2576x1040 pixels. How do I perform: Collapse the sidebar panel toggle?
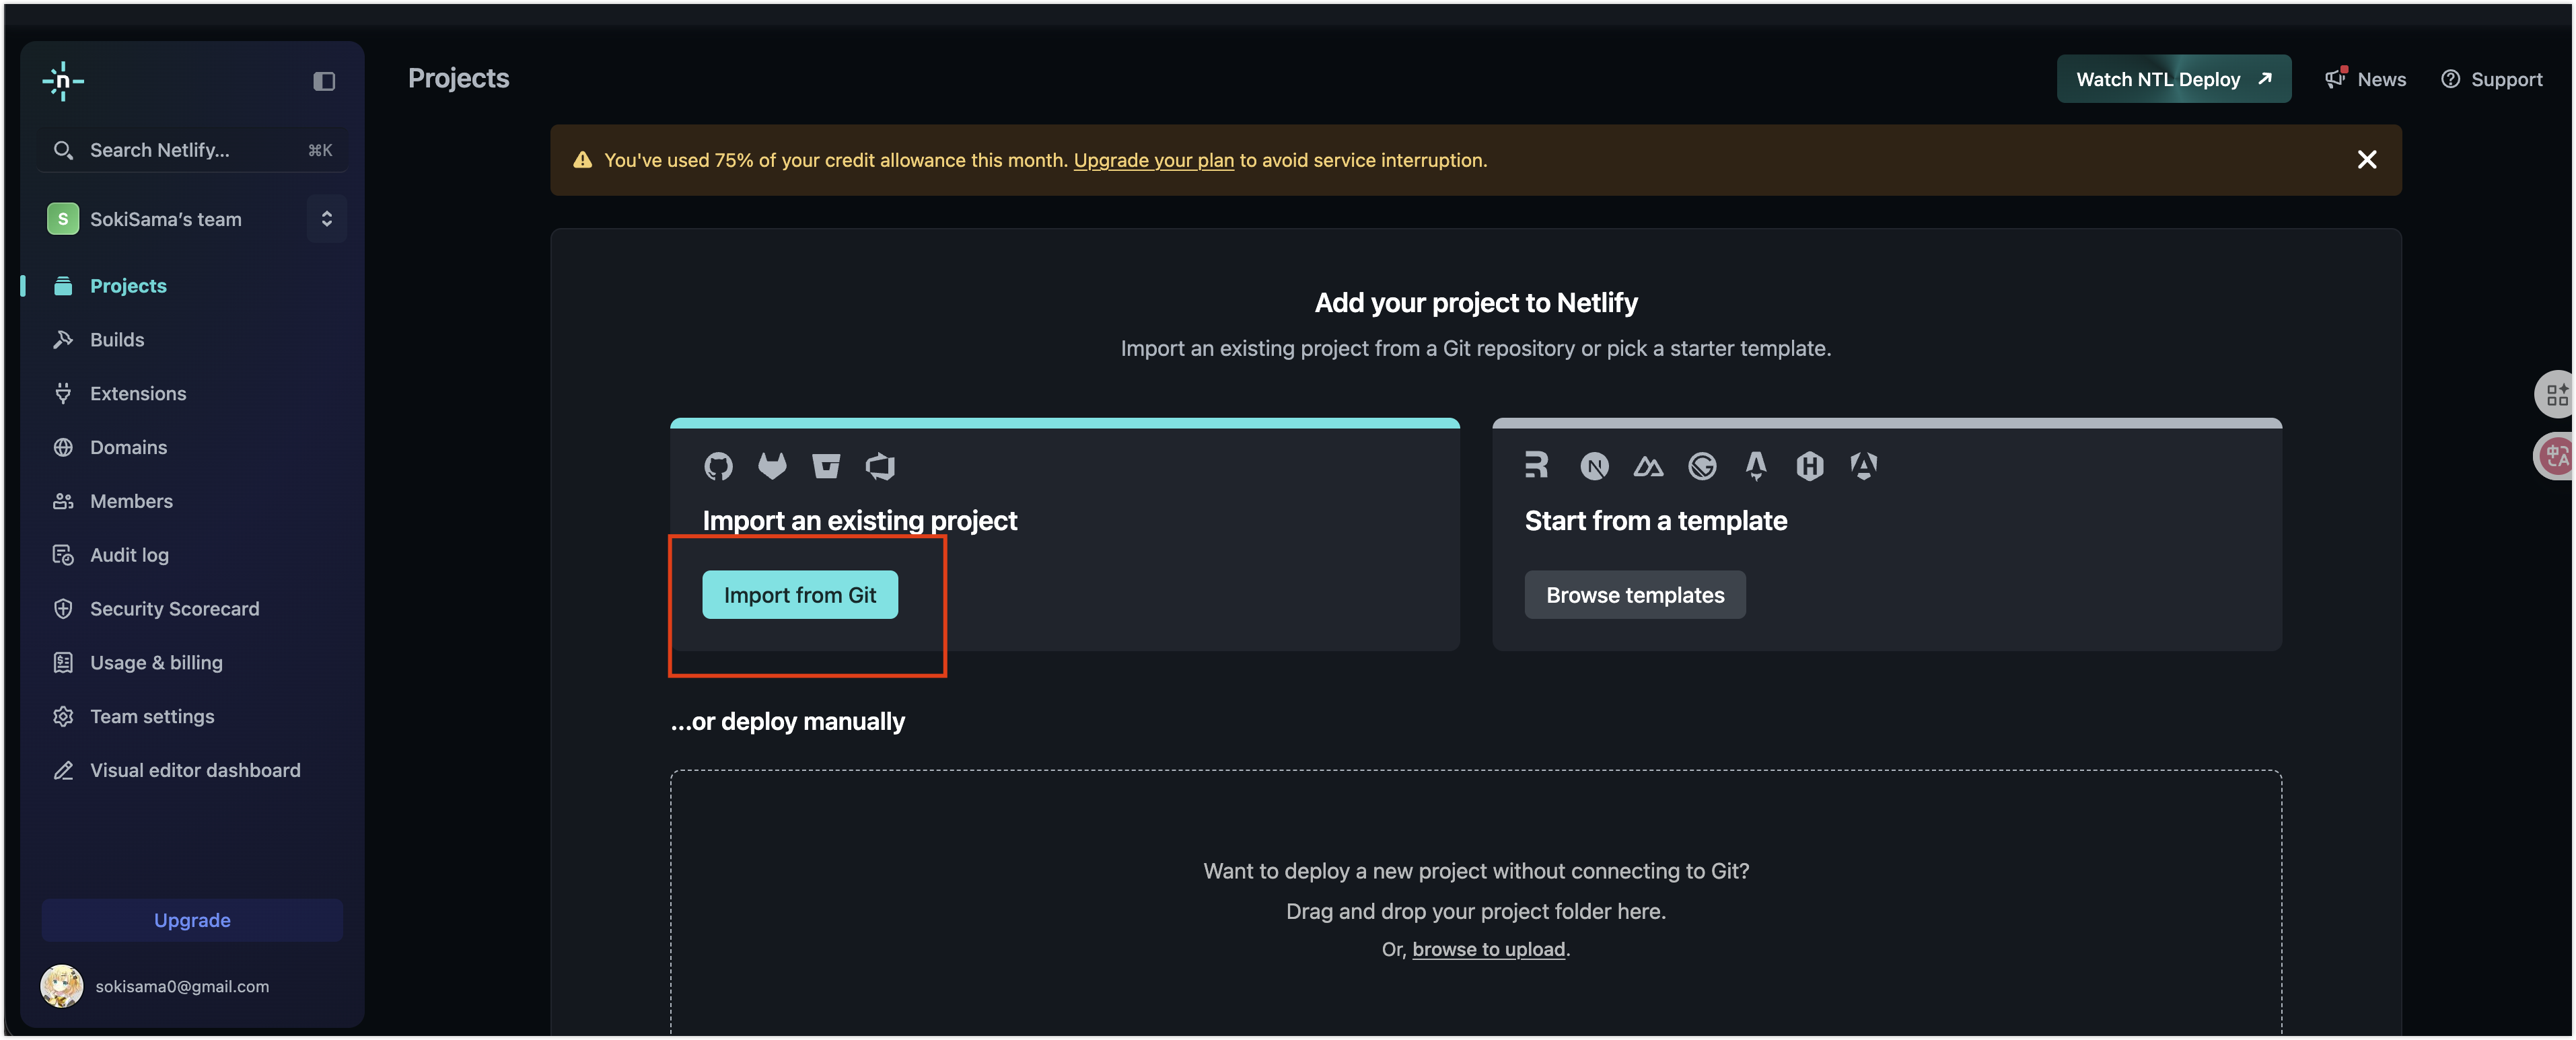pos(324,81)
